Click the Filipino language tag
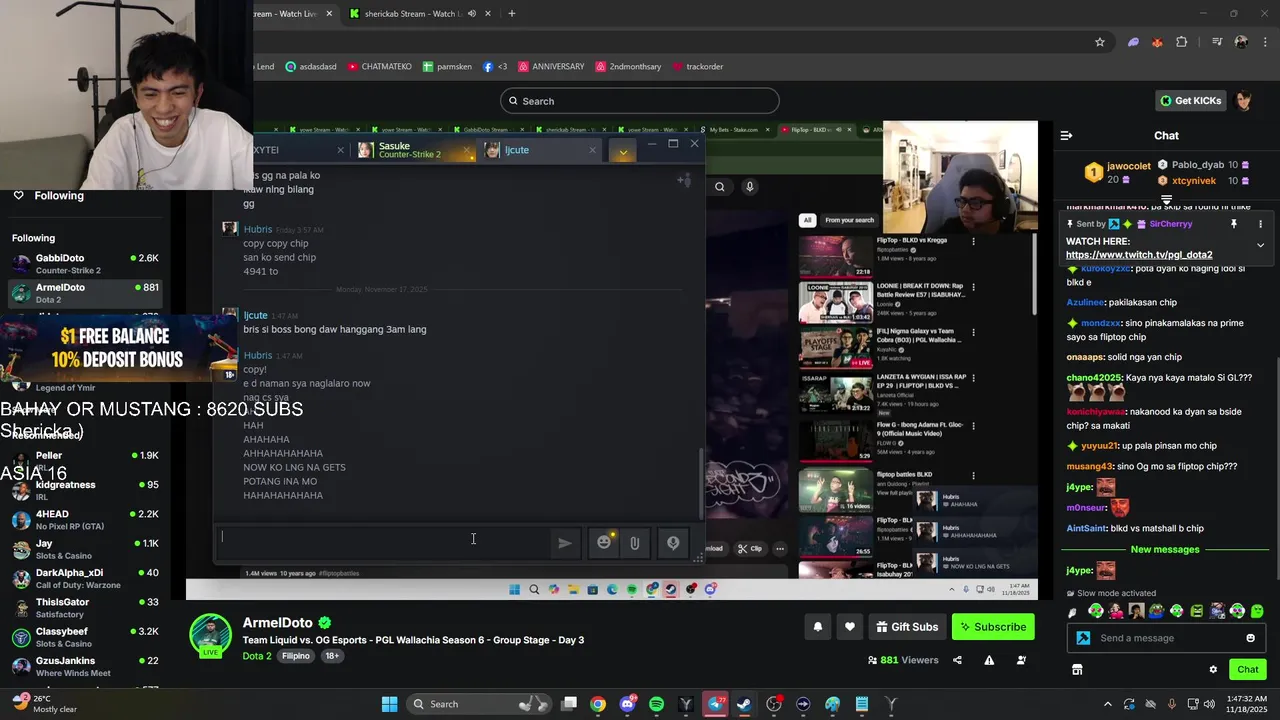This screenshot has width=1280, height=720. pos(295,656)
